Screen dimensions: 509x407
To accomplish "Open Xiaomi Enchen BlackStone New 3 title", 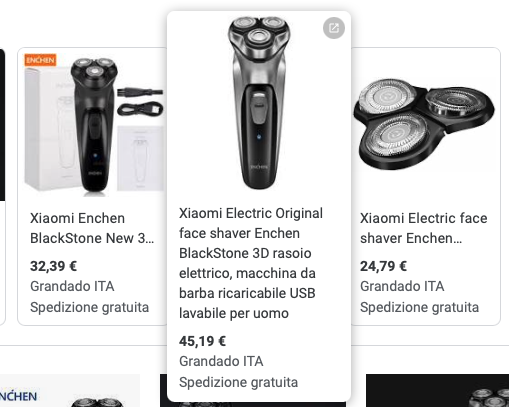I will (x=92, y=228).
